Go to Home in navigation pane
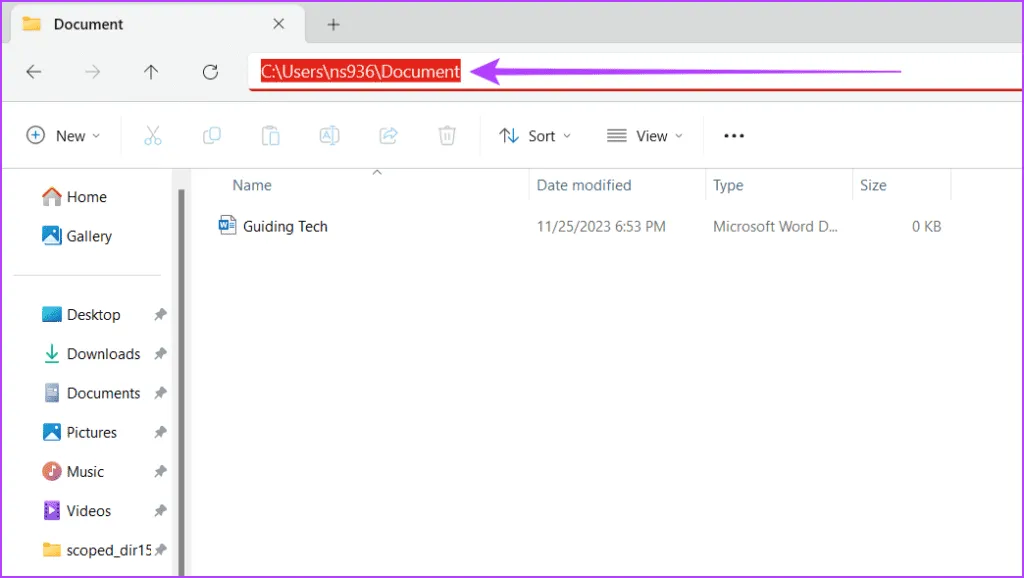Image resolution: width=1024 pixels, height=578 pixels. (86, 197)
